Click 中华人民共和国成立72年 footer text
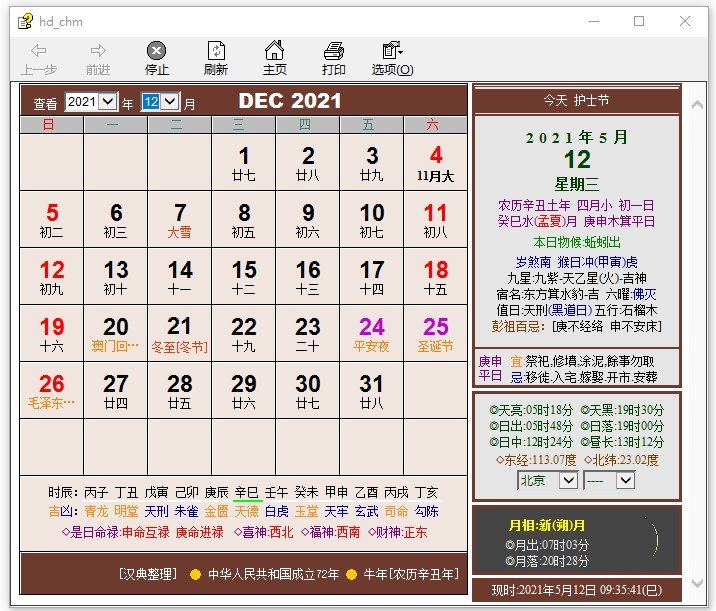 pos(274,574)
